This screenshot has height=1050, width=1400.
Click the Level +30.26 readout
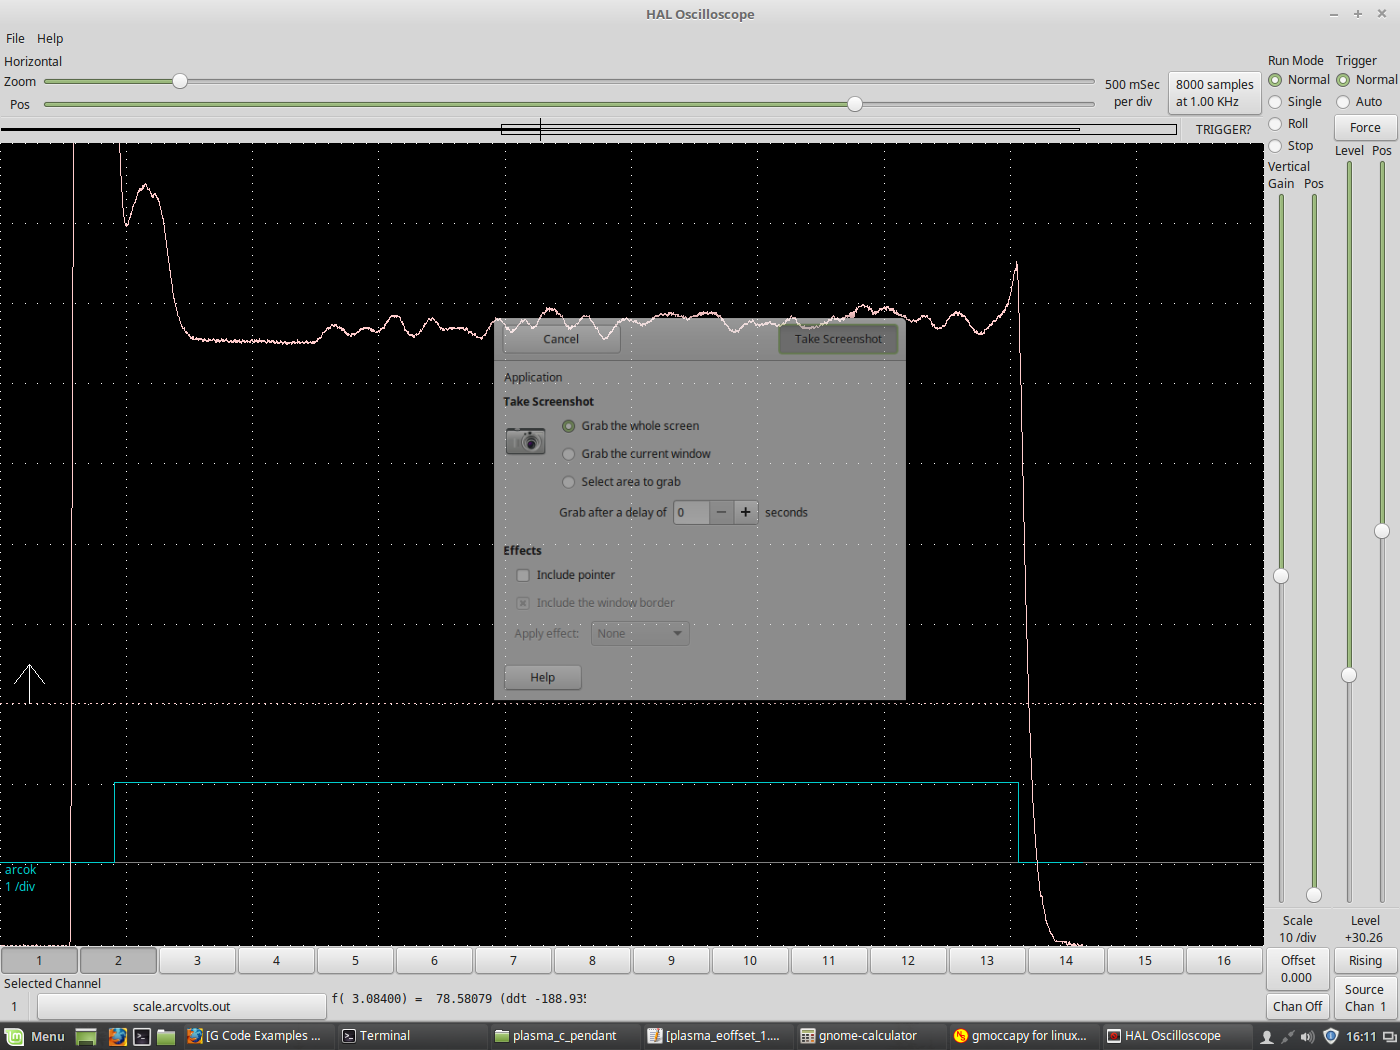coord(1365,929)
